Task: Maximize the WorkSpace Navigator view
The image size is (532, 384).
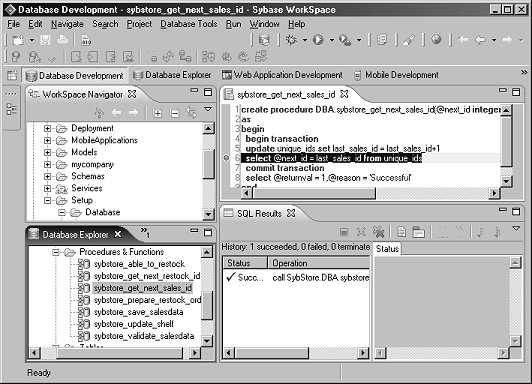Action: tap(208, 92)
